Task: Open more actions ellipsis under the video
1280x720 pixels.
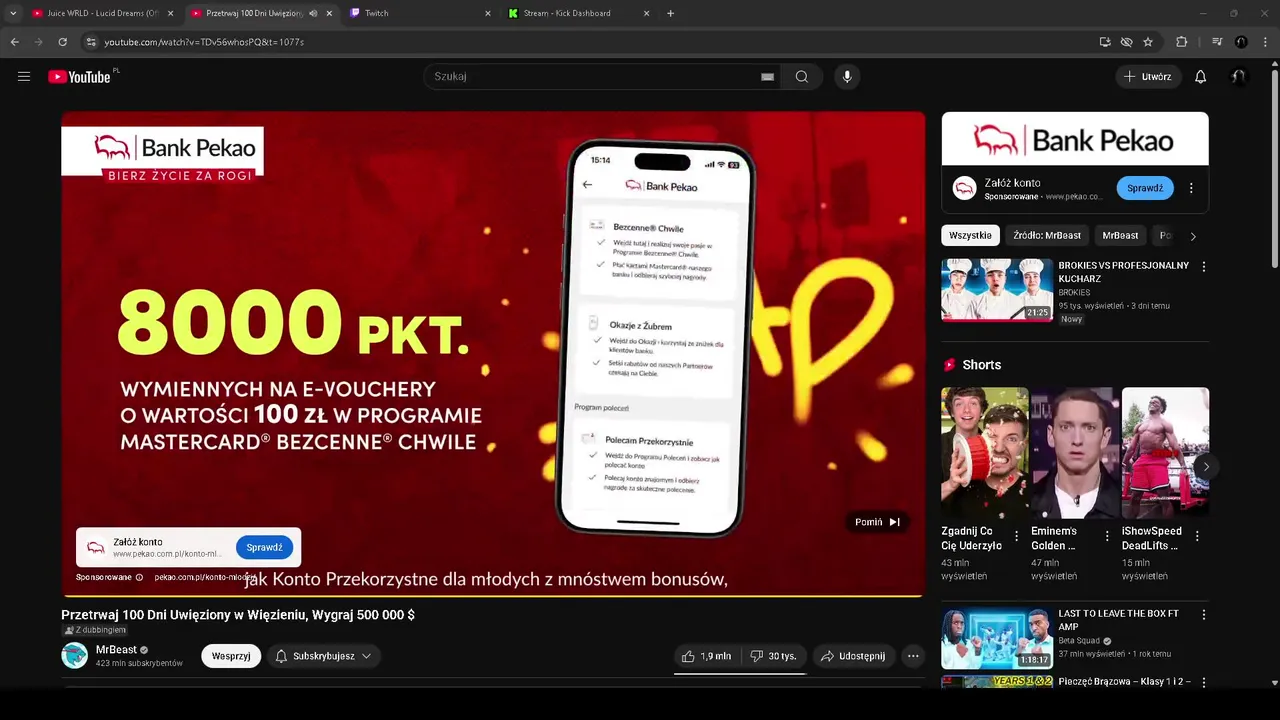Action: coord(912,656)
